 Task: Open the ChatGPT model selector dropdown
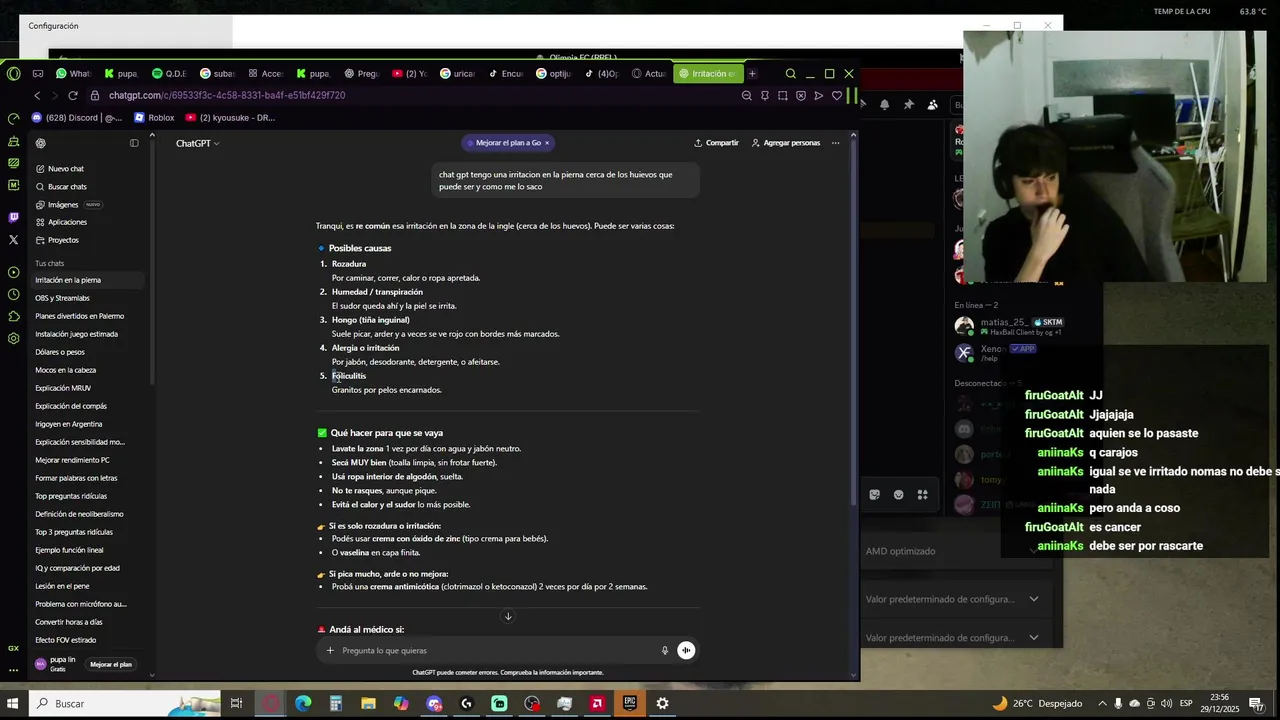197,143
